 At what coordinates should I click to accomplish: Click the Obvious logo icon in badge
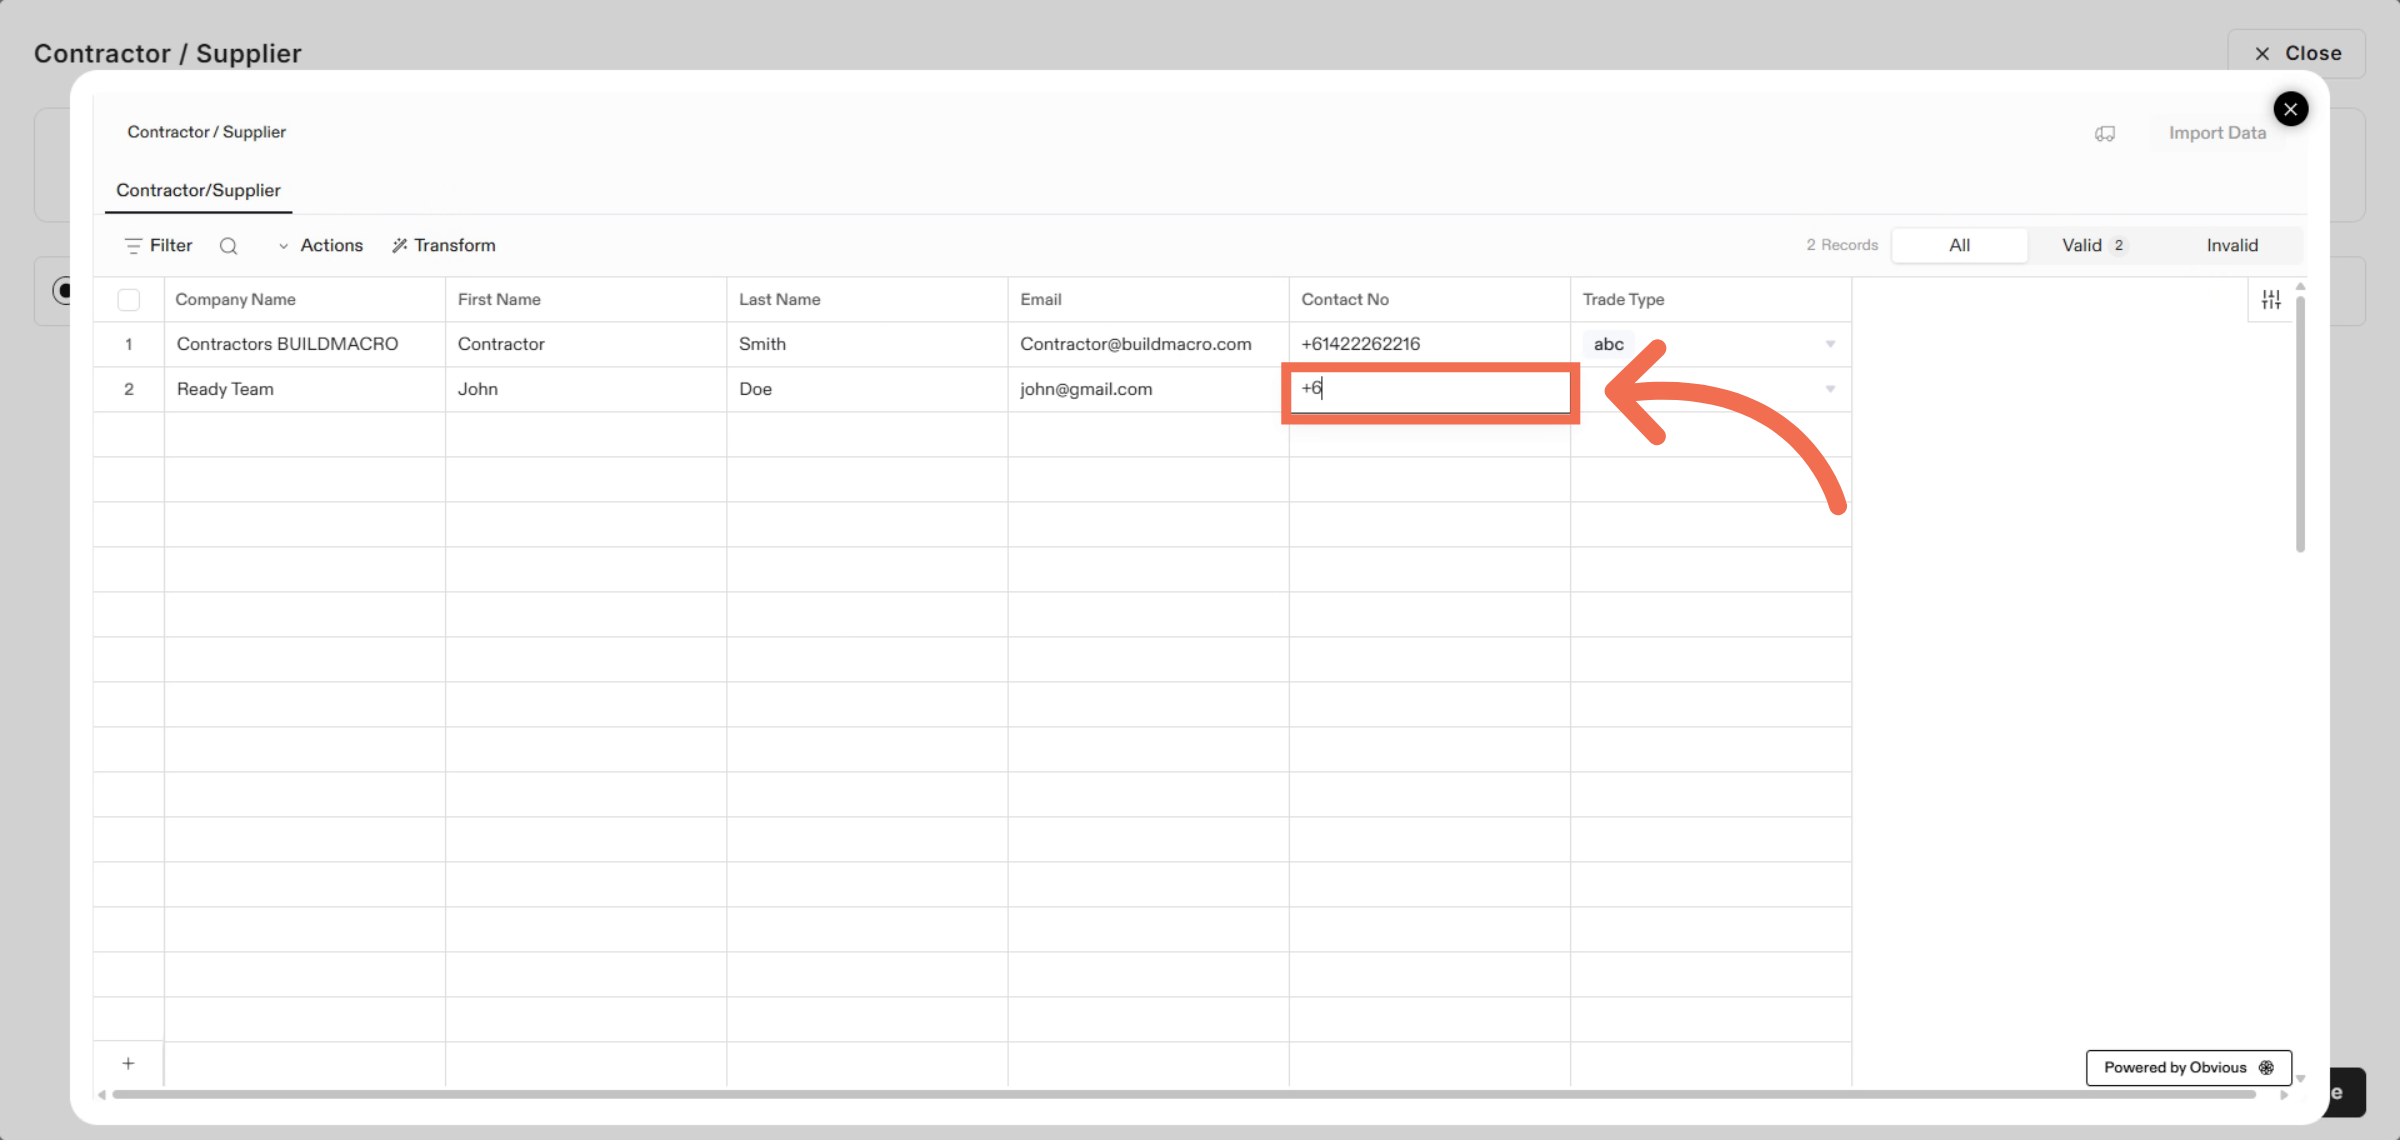(2267, 1068)
